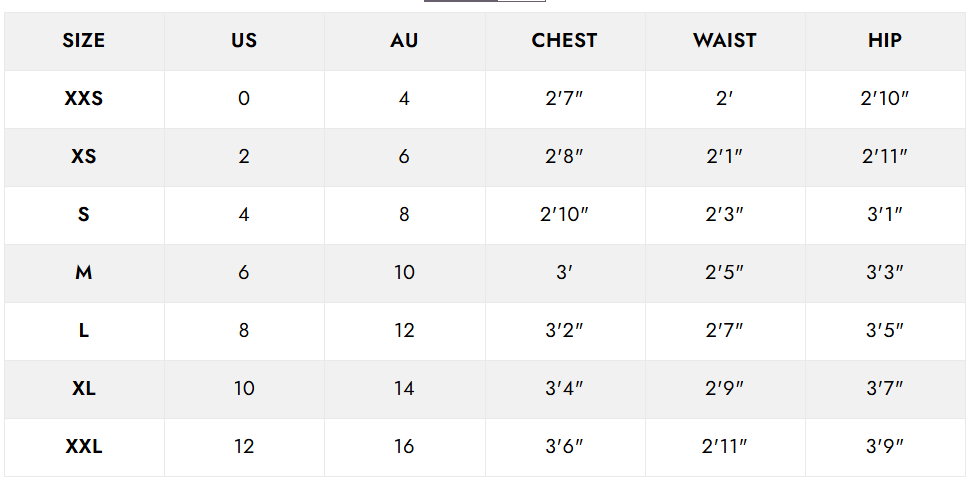Select the XXL size row label
Viewport: 970px width, 481px height.
tap(84, 447)
